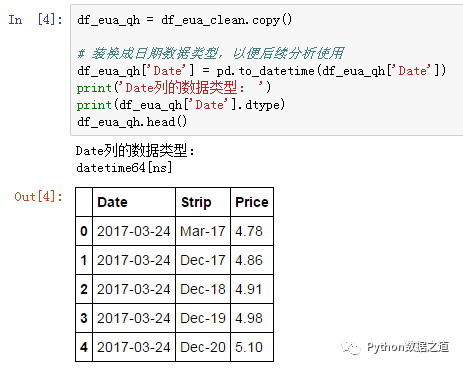
Task: Click row index 0 in the table
Action: [x=84, y=231]
